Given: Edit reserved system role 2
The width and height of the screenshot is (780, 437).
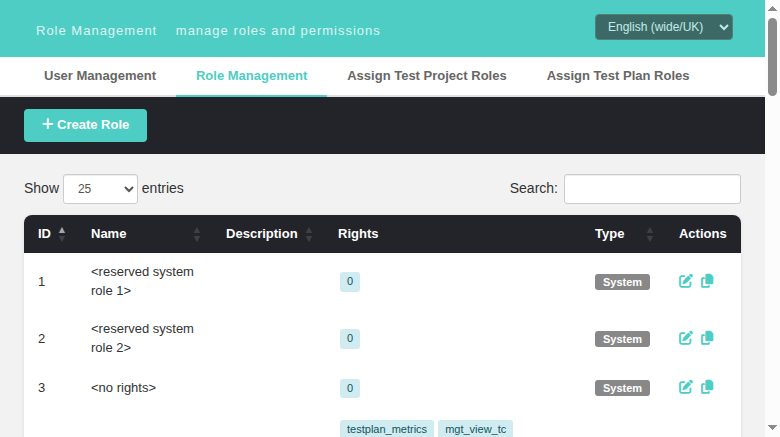Looking at the screenshot, I should [685, 338].
